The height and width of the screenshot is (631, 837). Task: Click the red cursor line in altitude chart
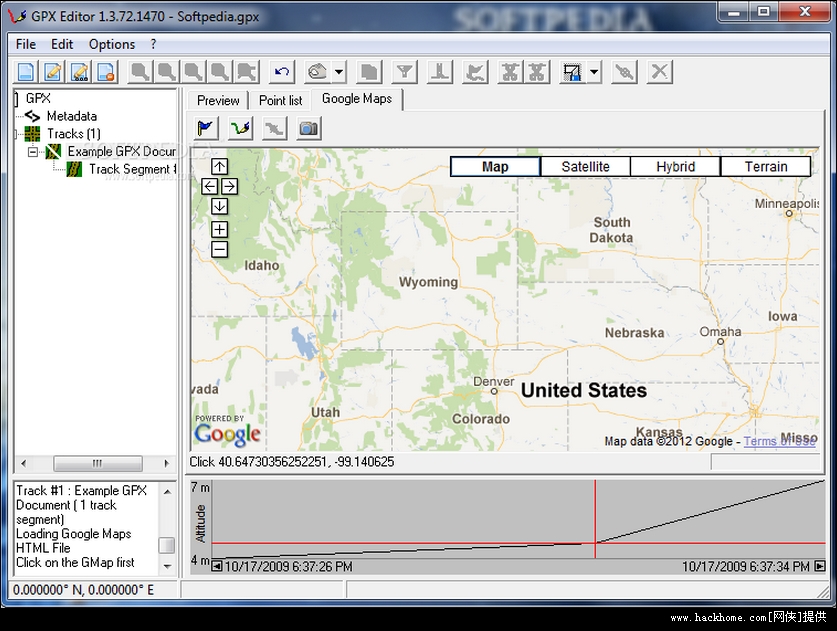[x=595, y=519]
